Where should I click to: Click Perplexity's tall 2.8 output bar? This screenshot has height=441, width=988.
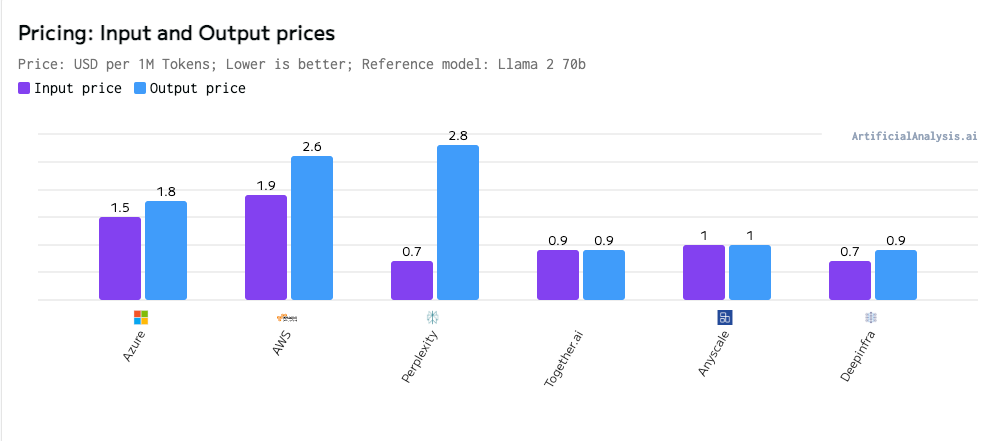[458, 222]
